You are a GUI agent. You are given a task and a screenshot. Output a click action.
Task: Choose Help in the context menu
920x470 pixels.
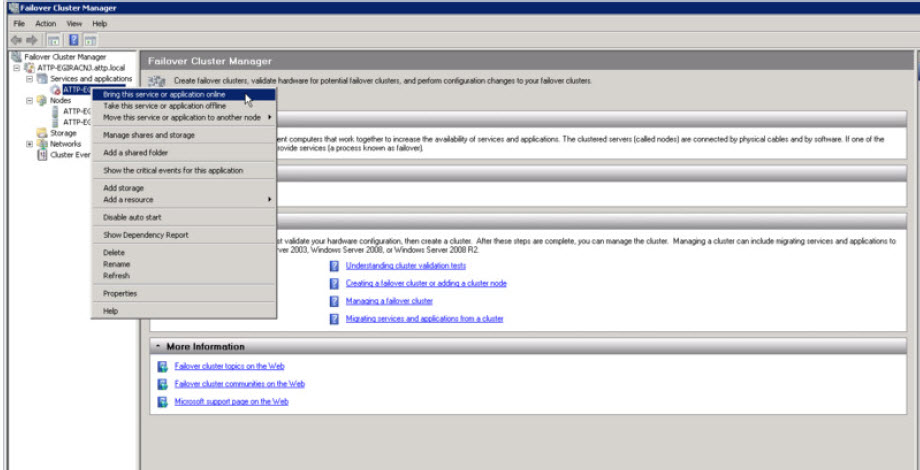click(183, 311)
